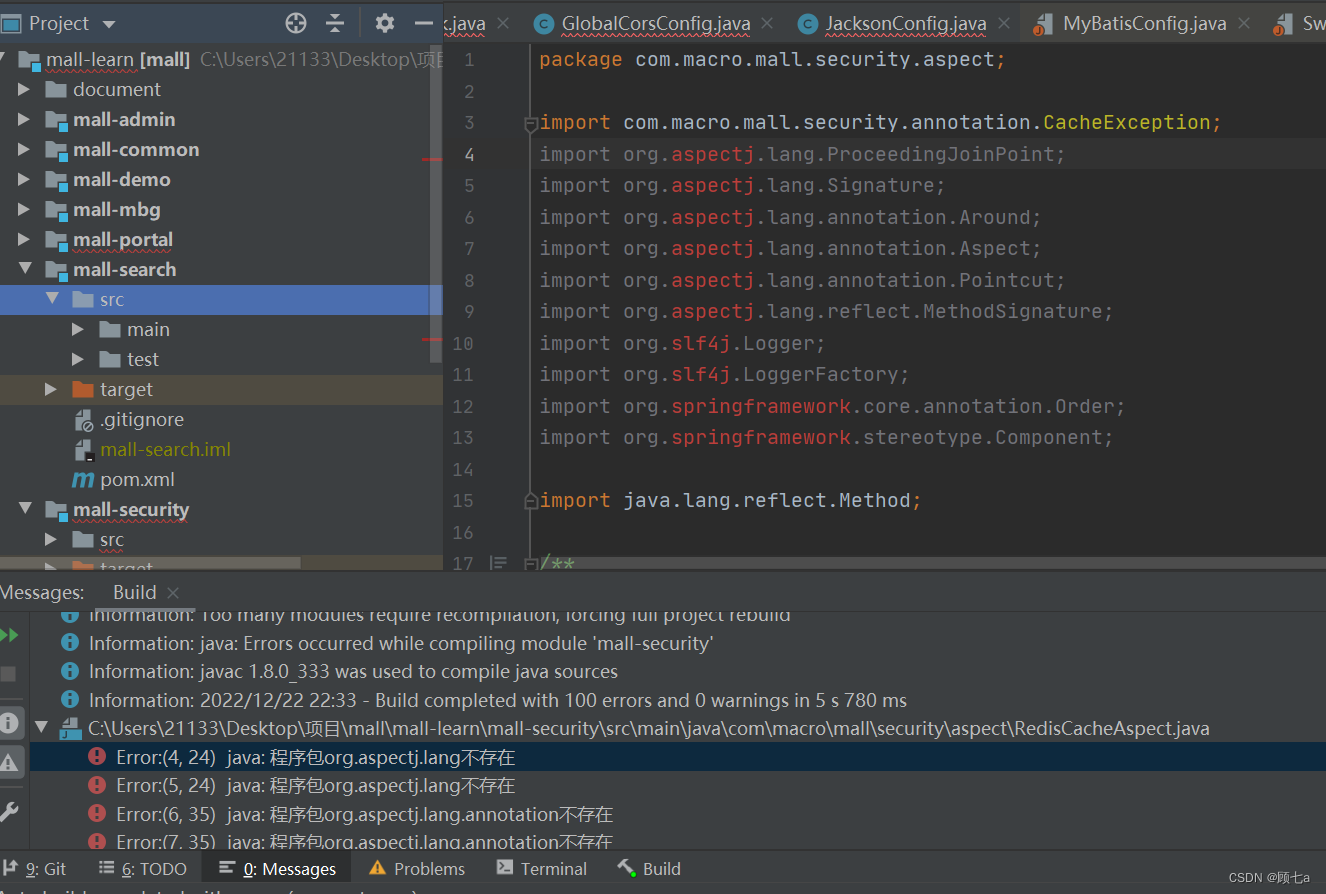Click the CacheException import on line 3
The width and height of the screenshot is (1326, 894).
point(1127,122)
